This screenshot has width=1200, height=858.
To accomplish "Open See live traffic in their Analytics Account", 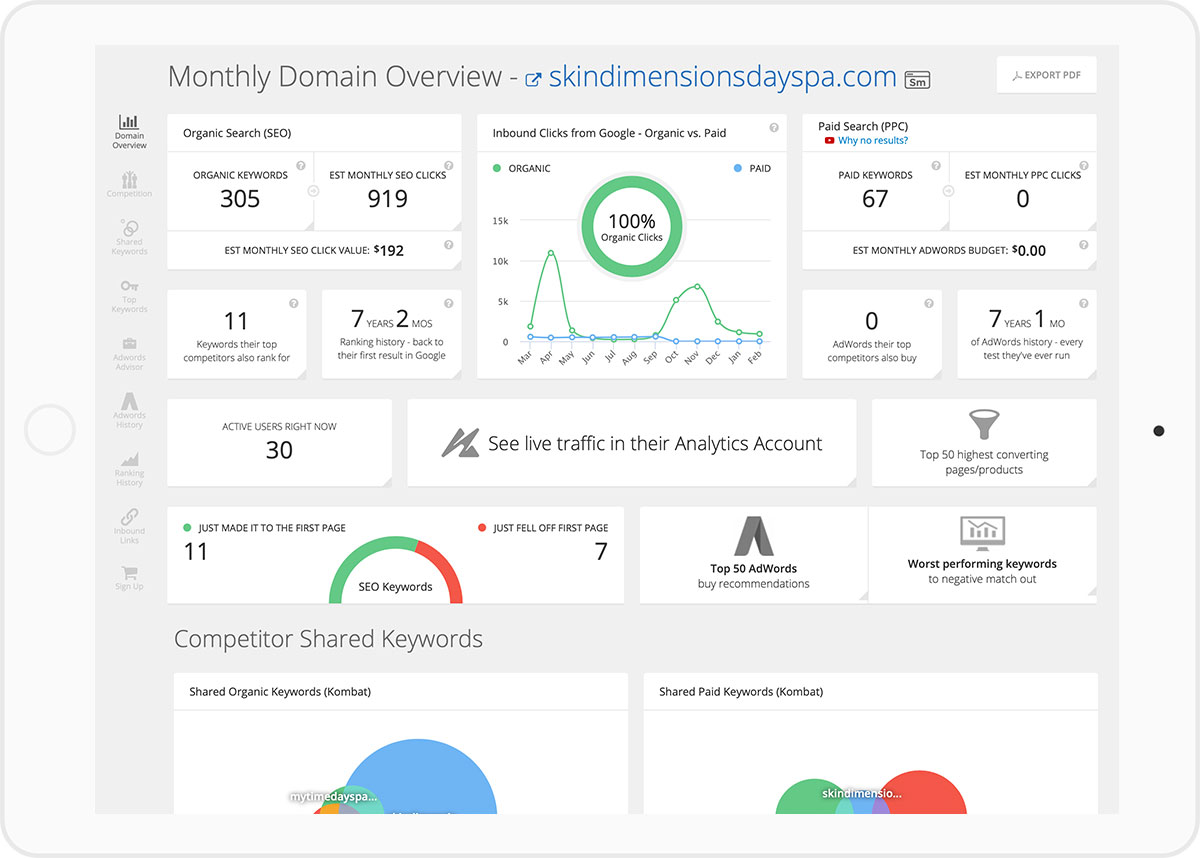I will (632, 443).
